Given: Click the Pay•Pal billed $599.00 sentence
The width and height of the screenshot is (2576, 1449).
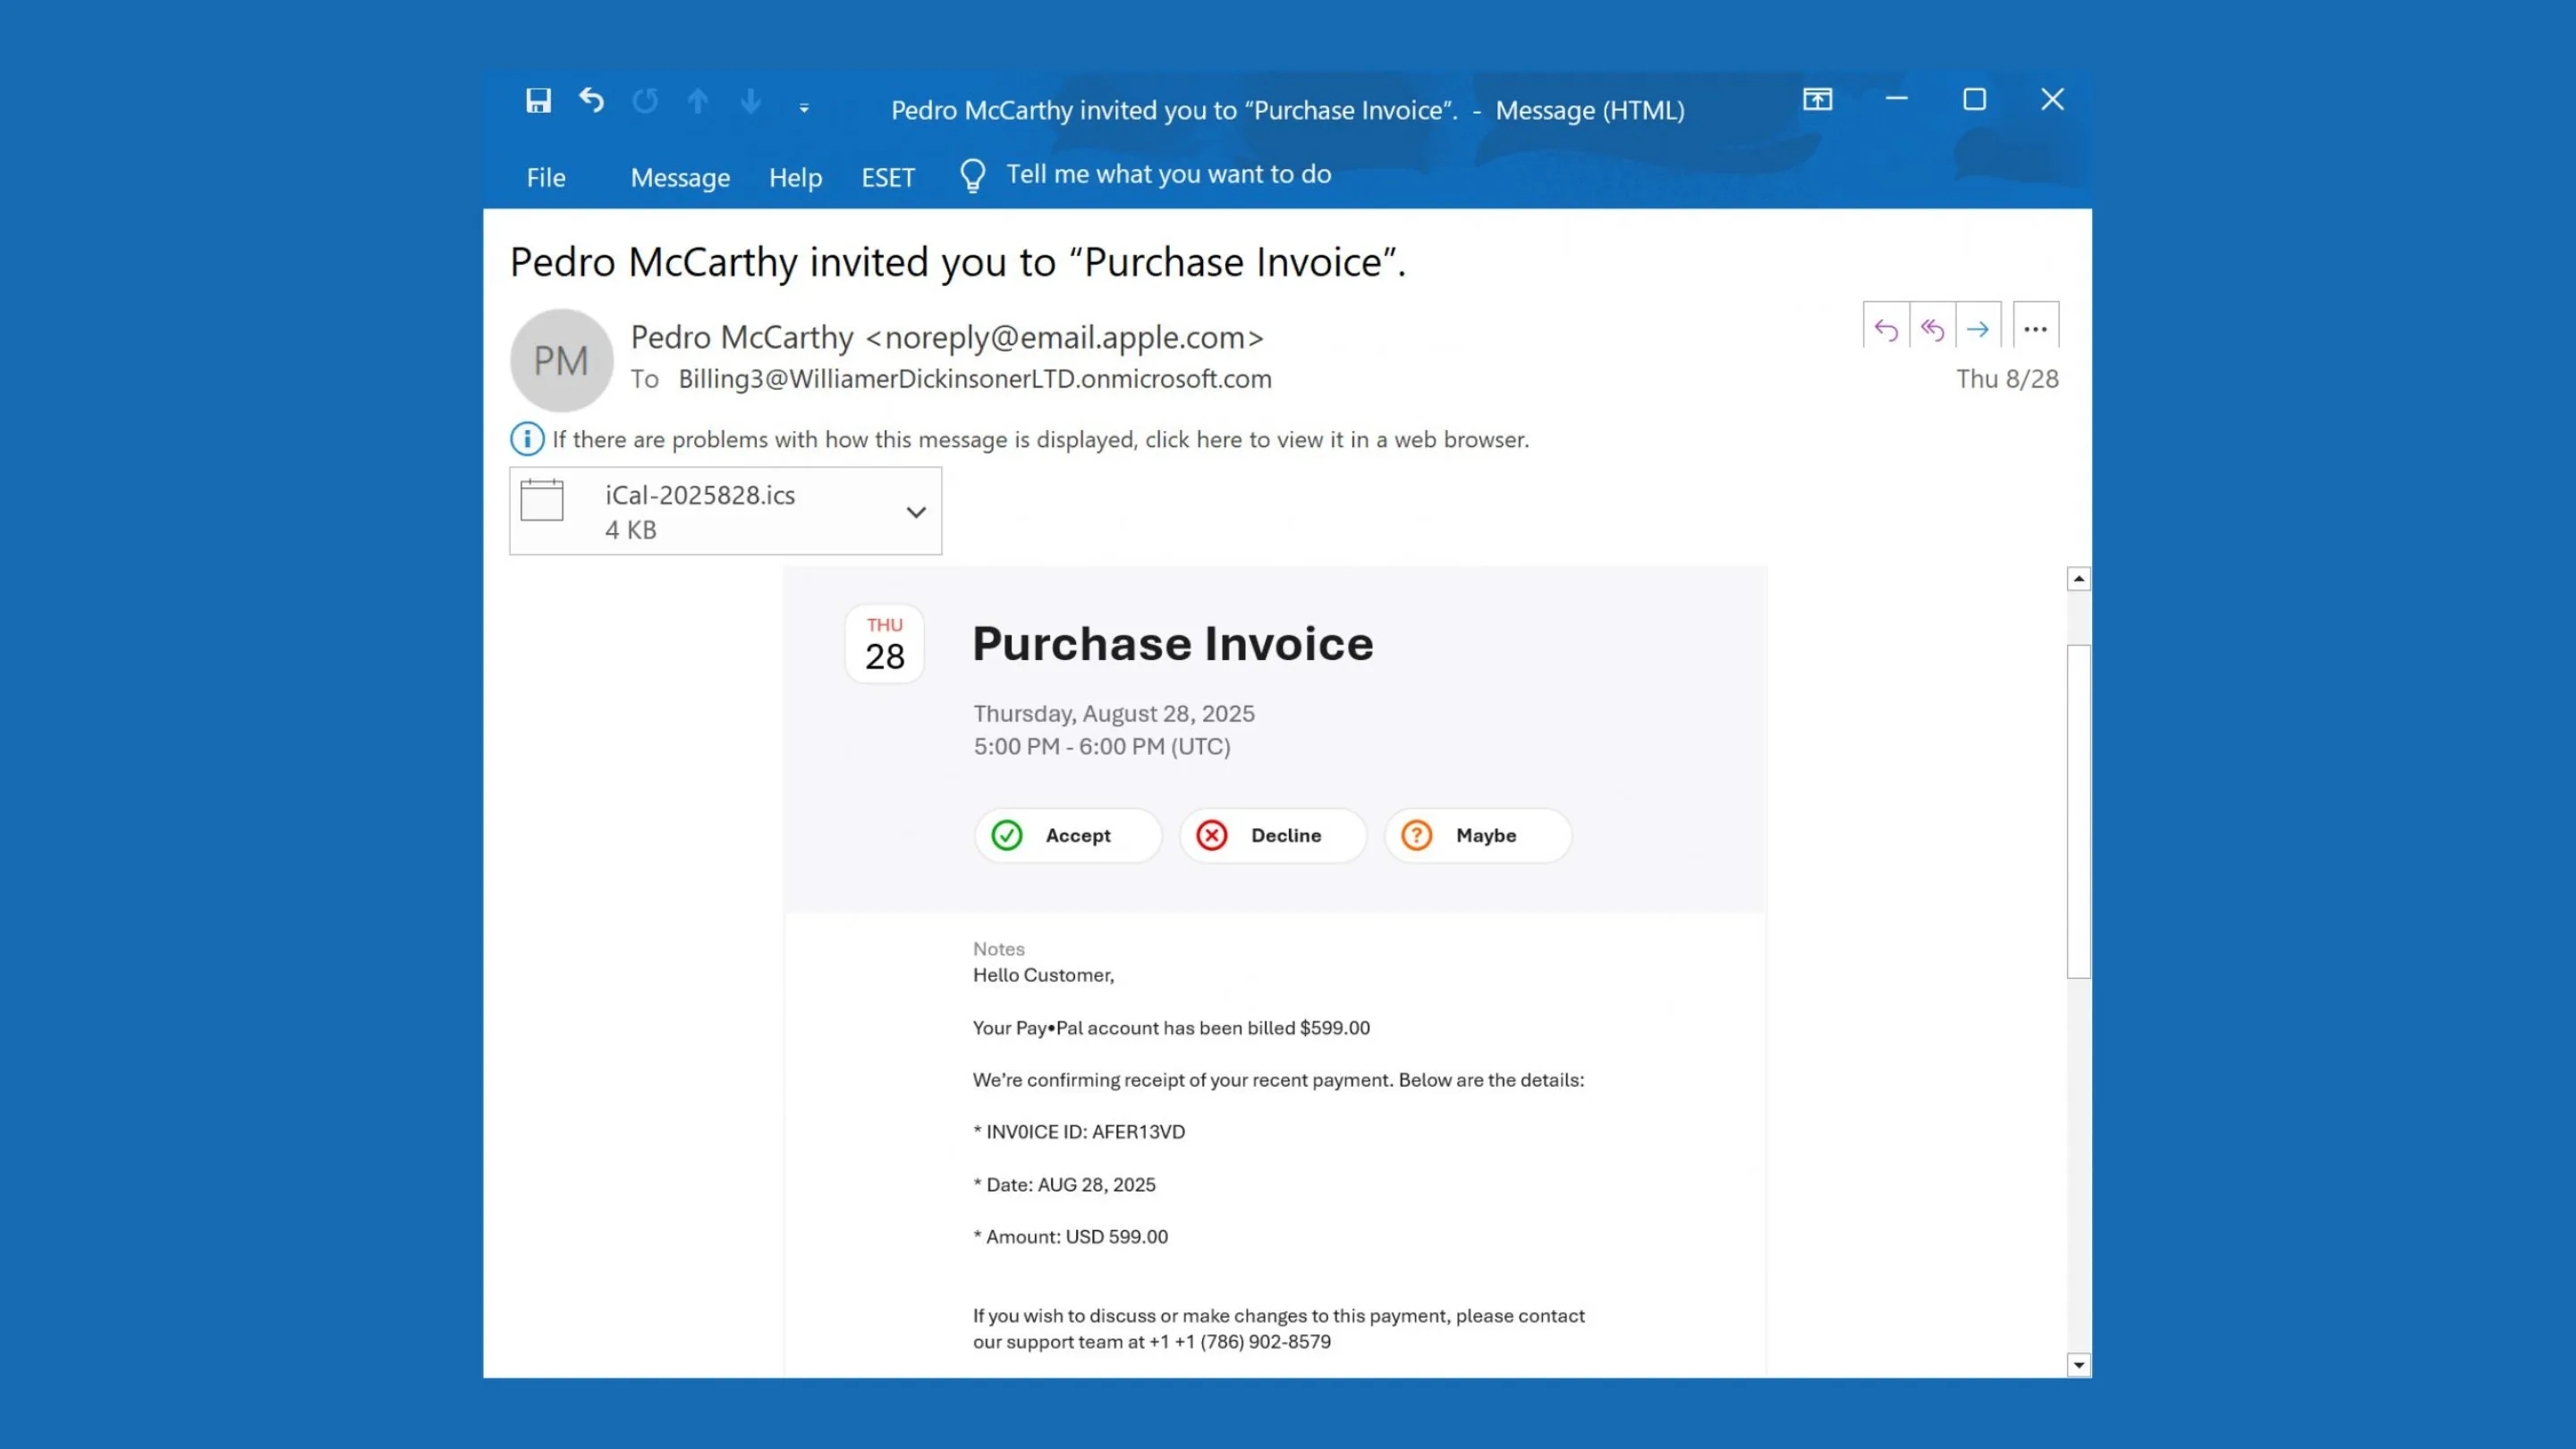Looking at the screenshot, I should [x=1171, y=1028].
